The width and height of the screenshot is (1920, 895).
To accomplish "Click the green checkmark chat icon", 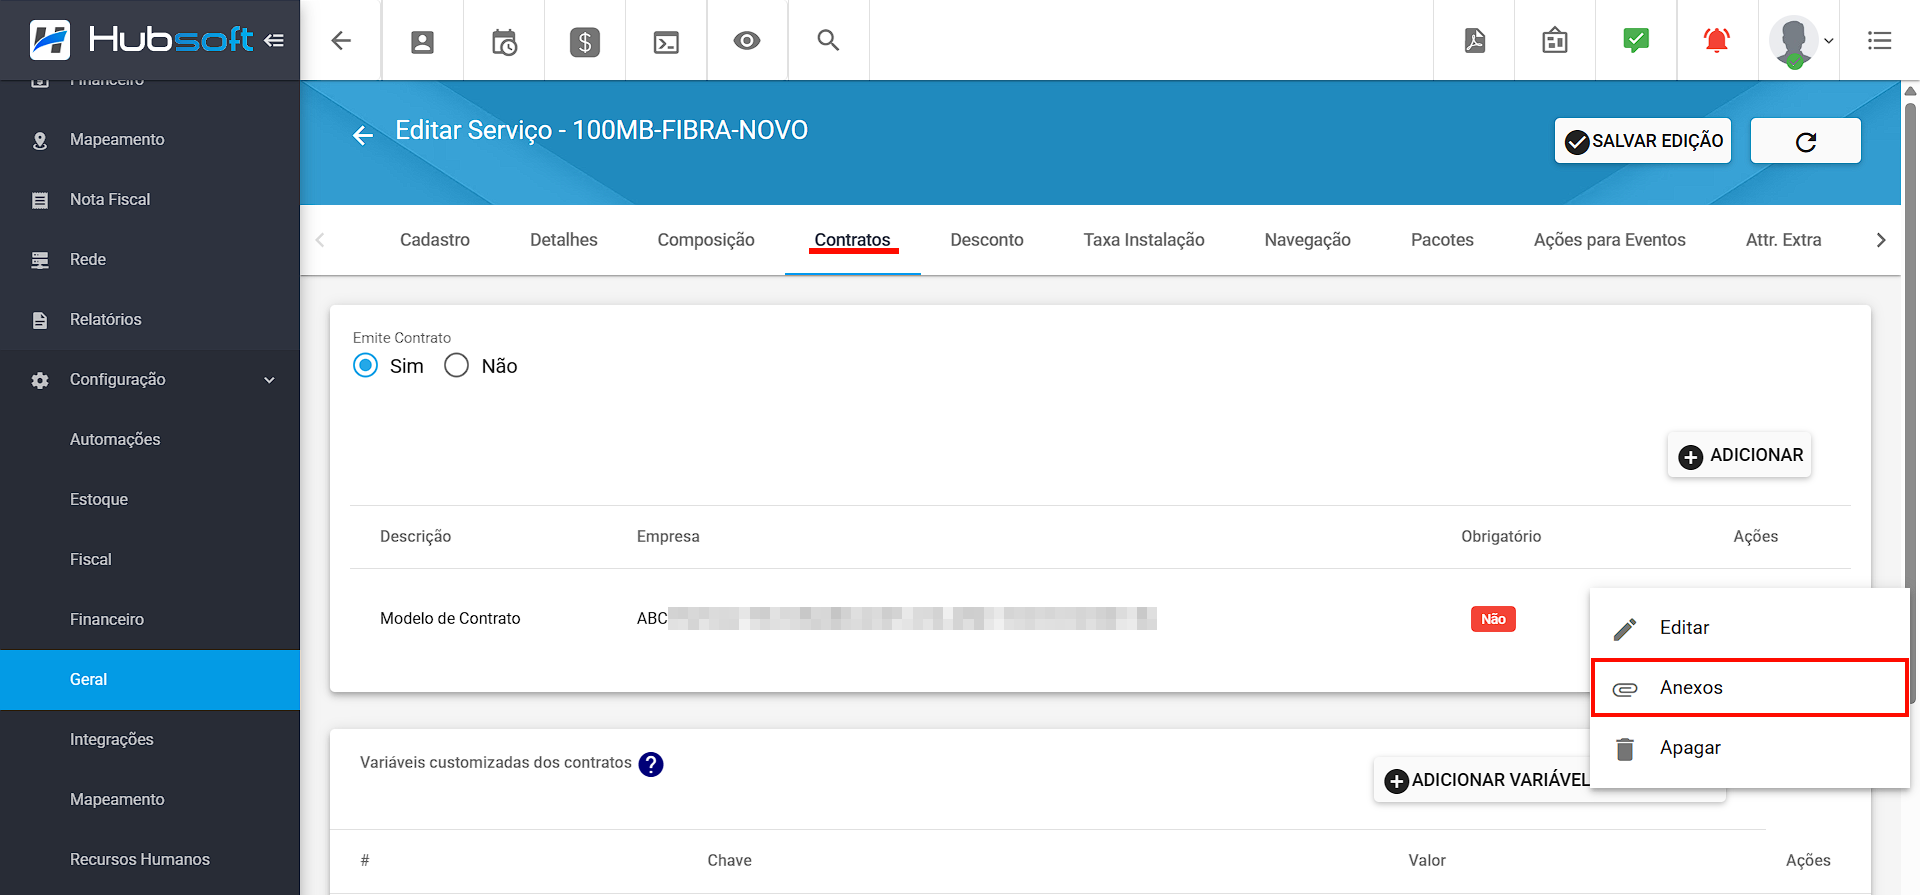I will (1636, 41).
